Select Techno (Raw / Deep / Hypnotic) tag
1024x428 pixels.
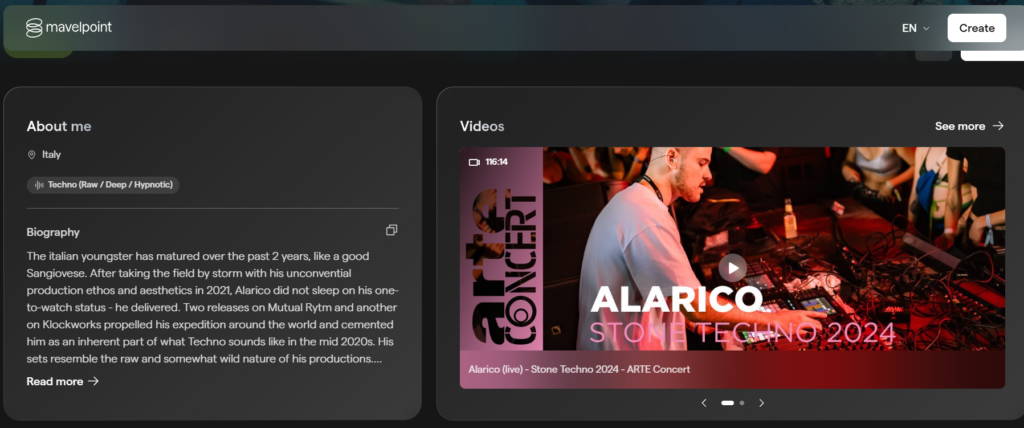pyautogui.click(x=103, y=185)
